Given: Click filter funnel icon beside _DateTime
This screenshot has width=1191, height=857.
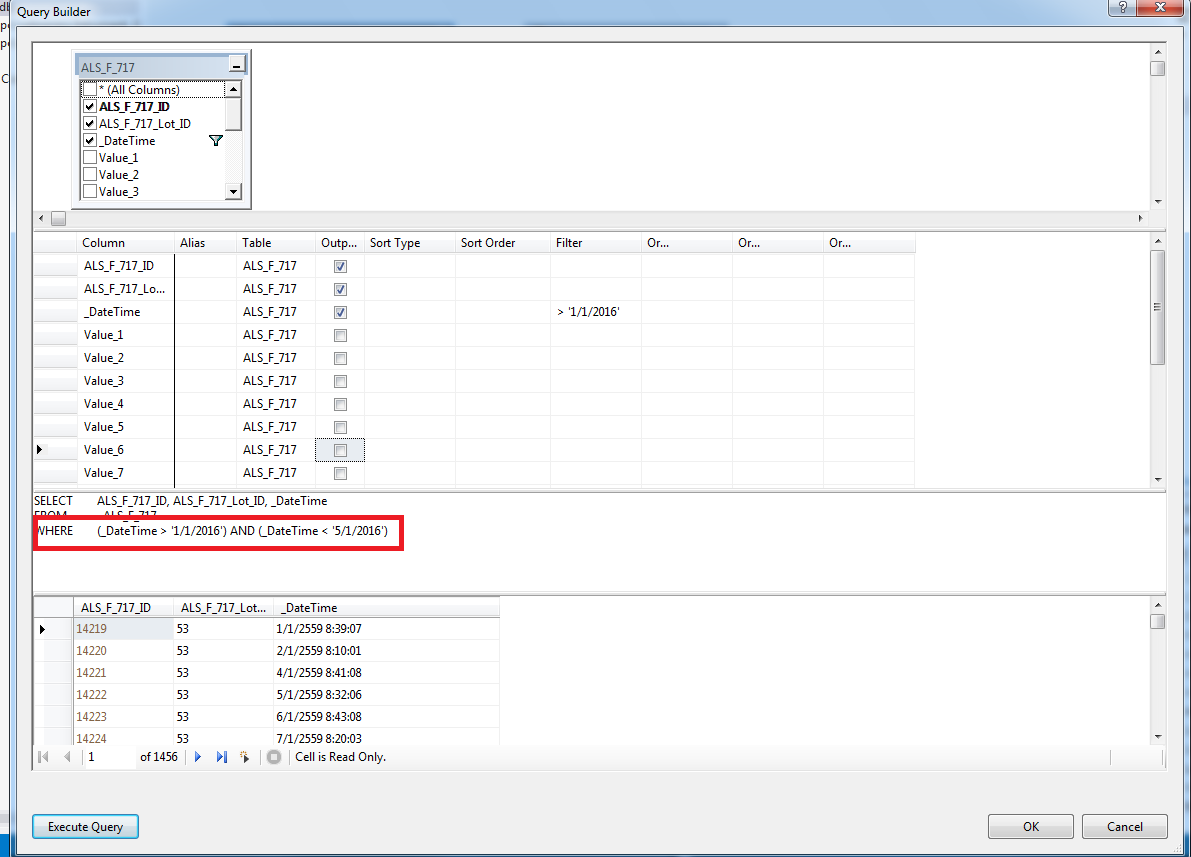Looking at the screenshot, I should pyautogui.click(x=215, y=141).
